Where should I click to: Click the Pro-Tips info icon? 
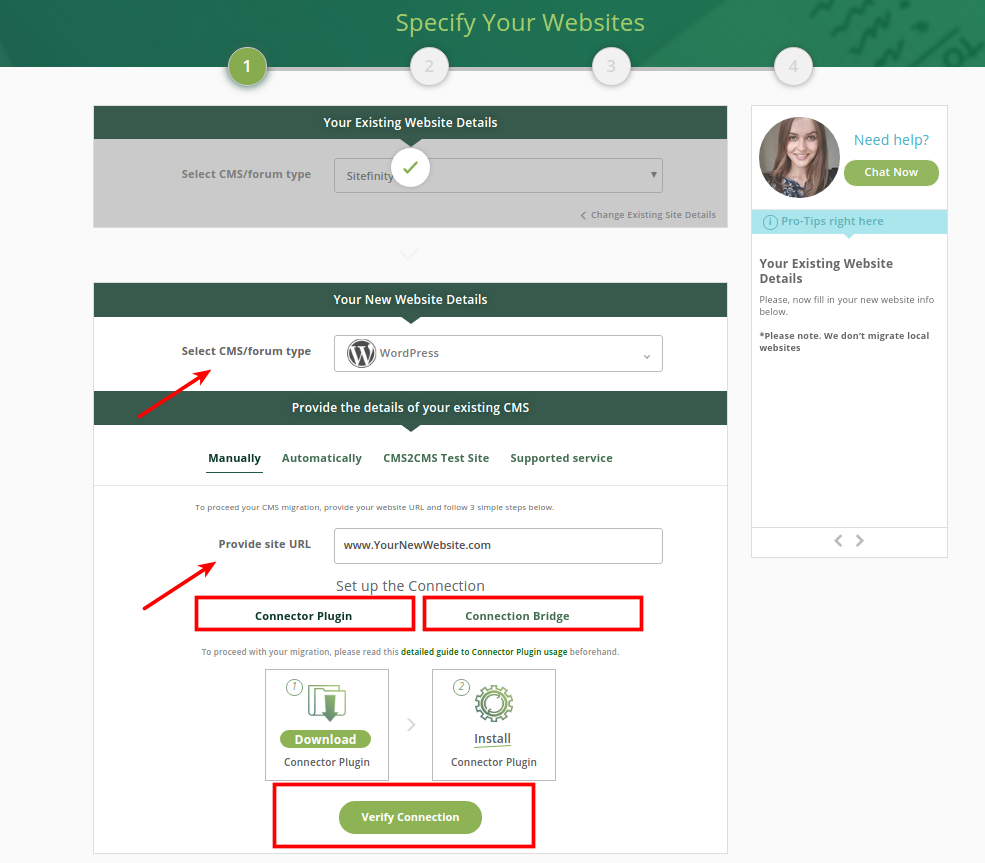(770, 222)
